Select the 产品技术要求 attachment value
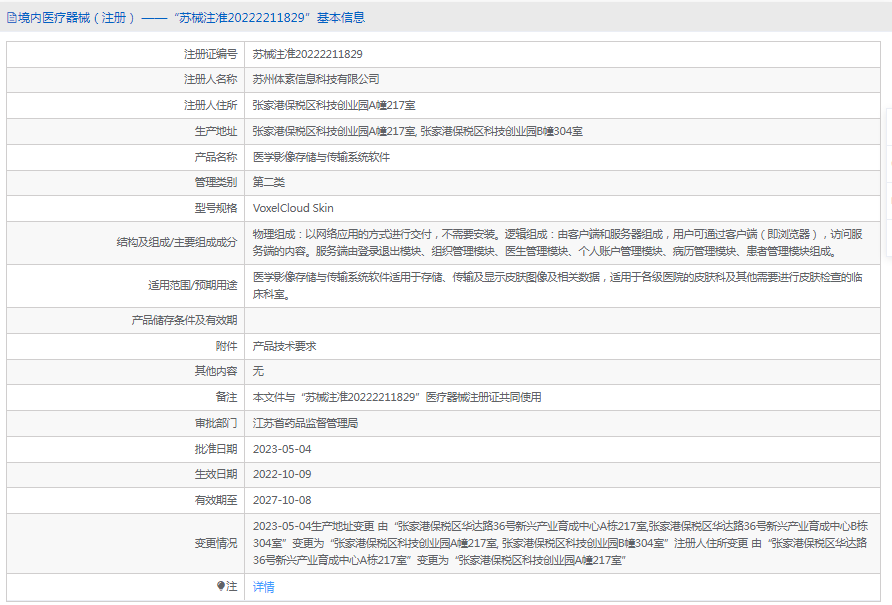Screen dimensions: 892x605 click(x=284, y=346)
